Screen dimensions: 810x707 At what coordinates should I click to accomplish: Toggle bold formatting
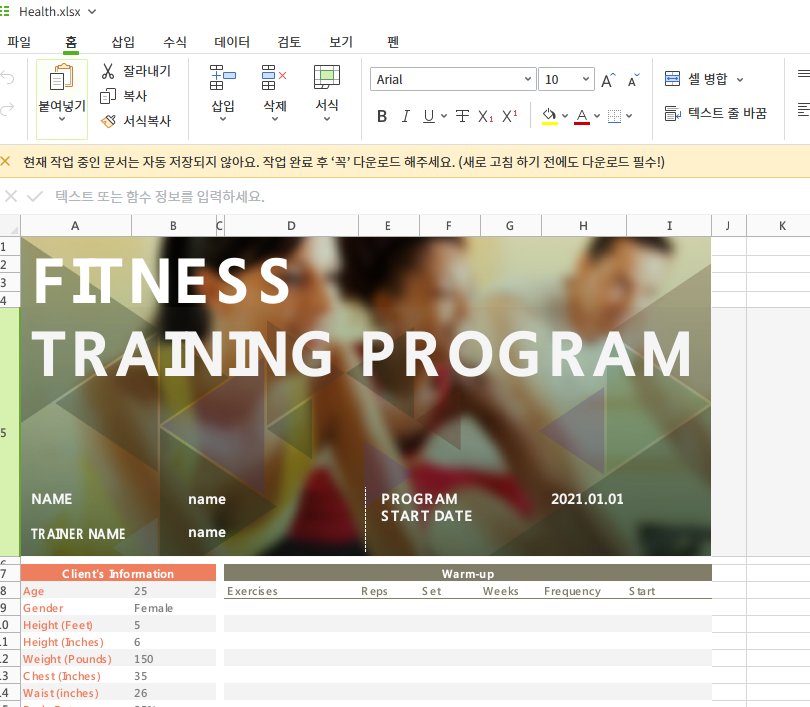click(x=381, y=116)
